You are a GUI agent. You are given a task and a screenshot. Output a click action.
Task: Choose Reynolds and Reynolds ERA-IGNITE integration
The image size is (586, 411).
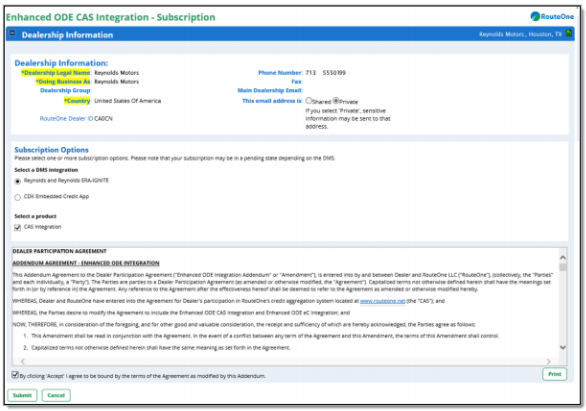(x=18, y=182)
